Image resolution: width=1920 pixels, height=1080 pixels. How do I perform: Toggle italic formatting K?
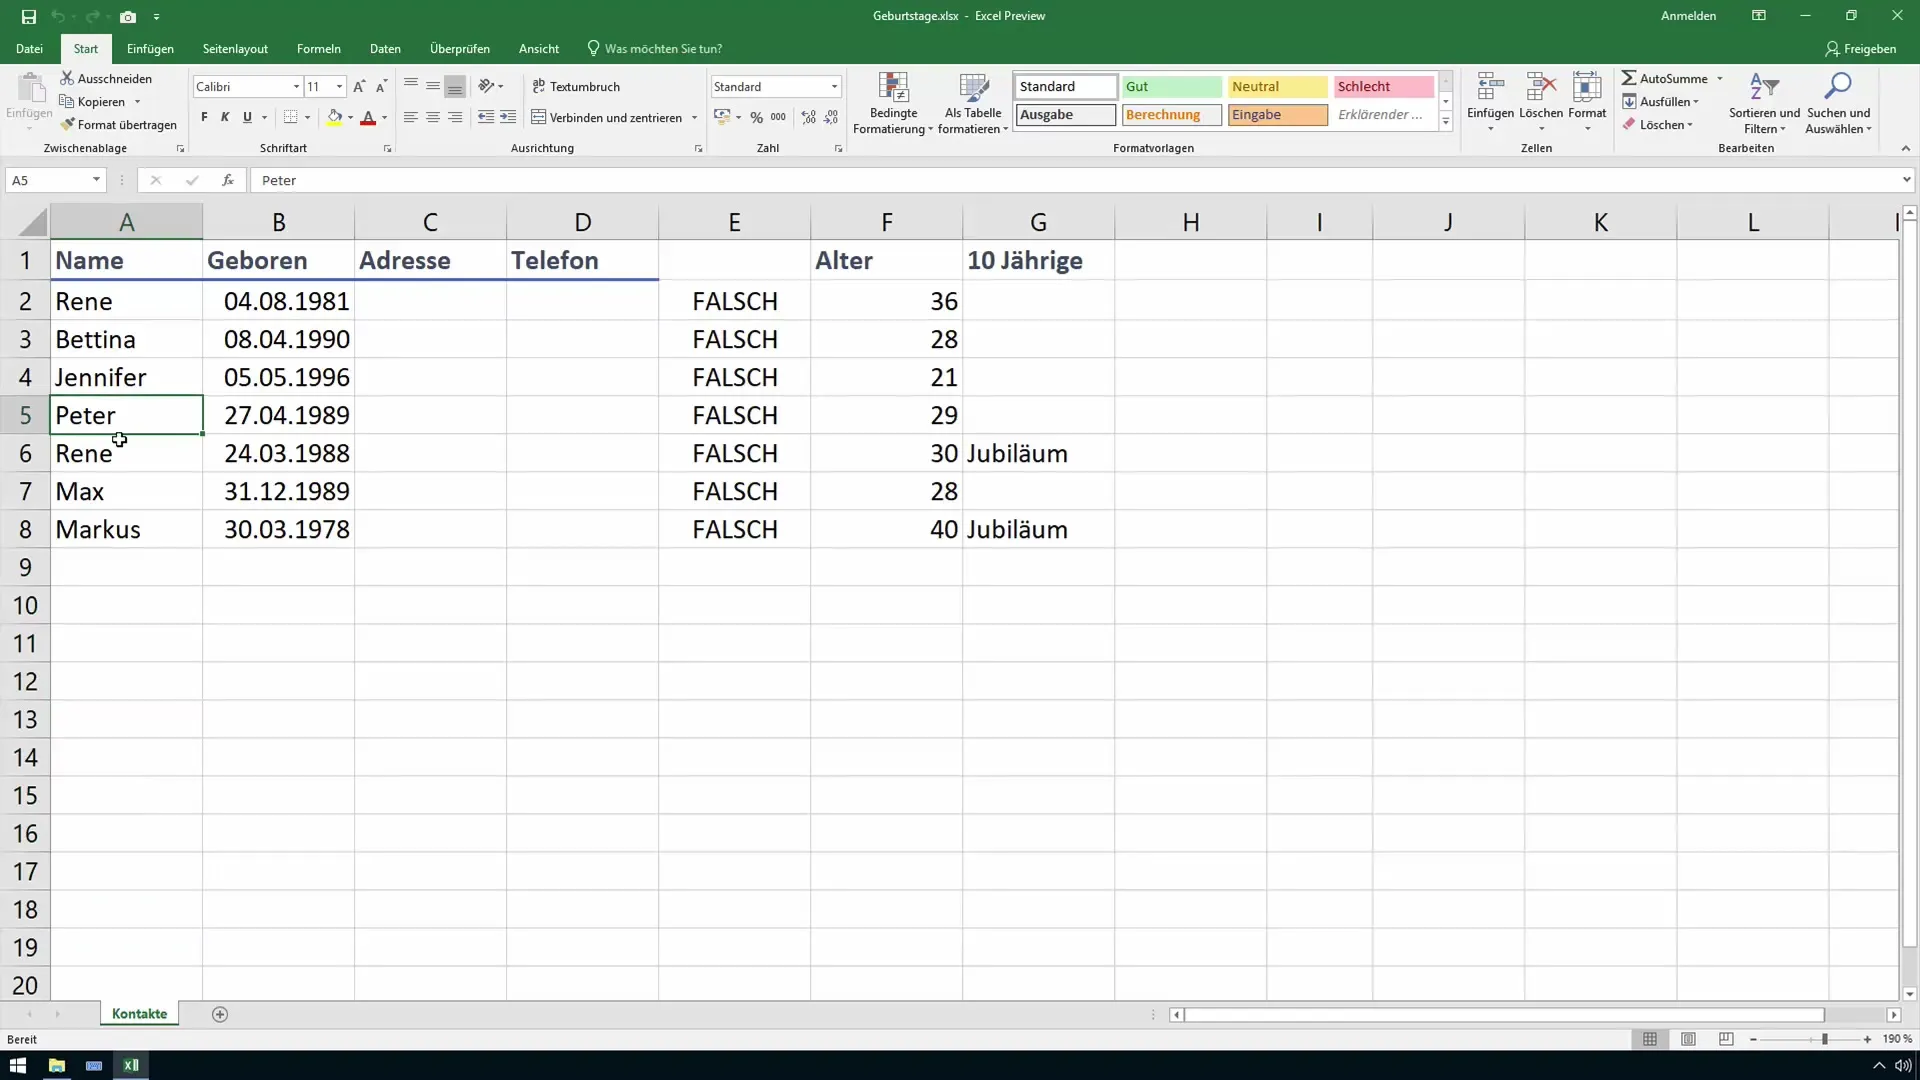tap(225, 118)
